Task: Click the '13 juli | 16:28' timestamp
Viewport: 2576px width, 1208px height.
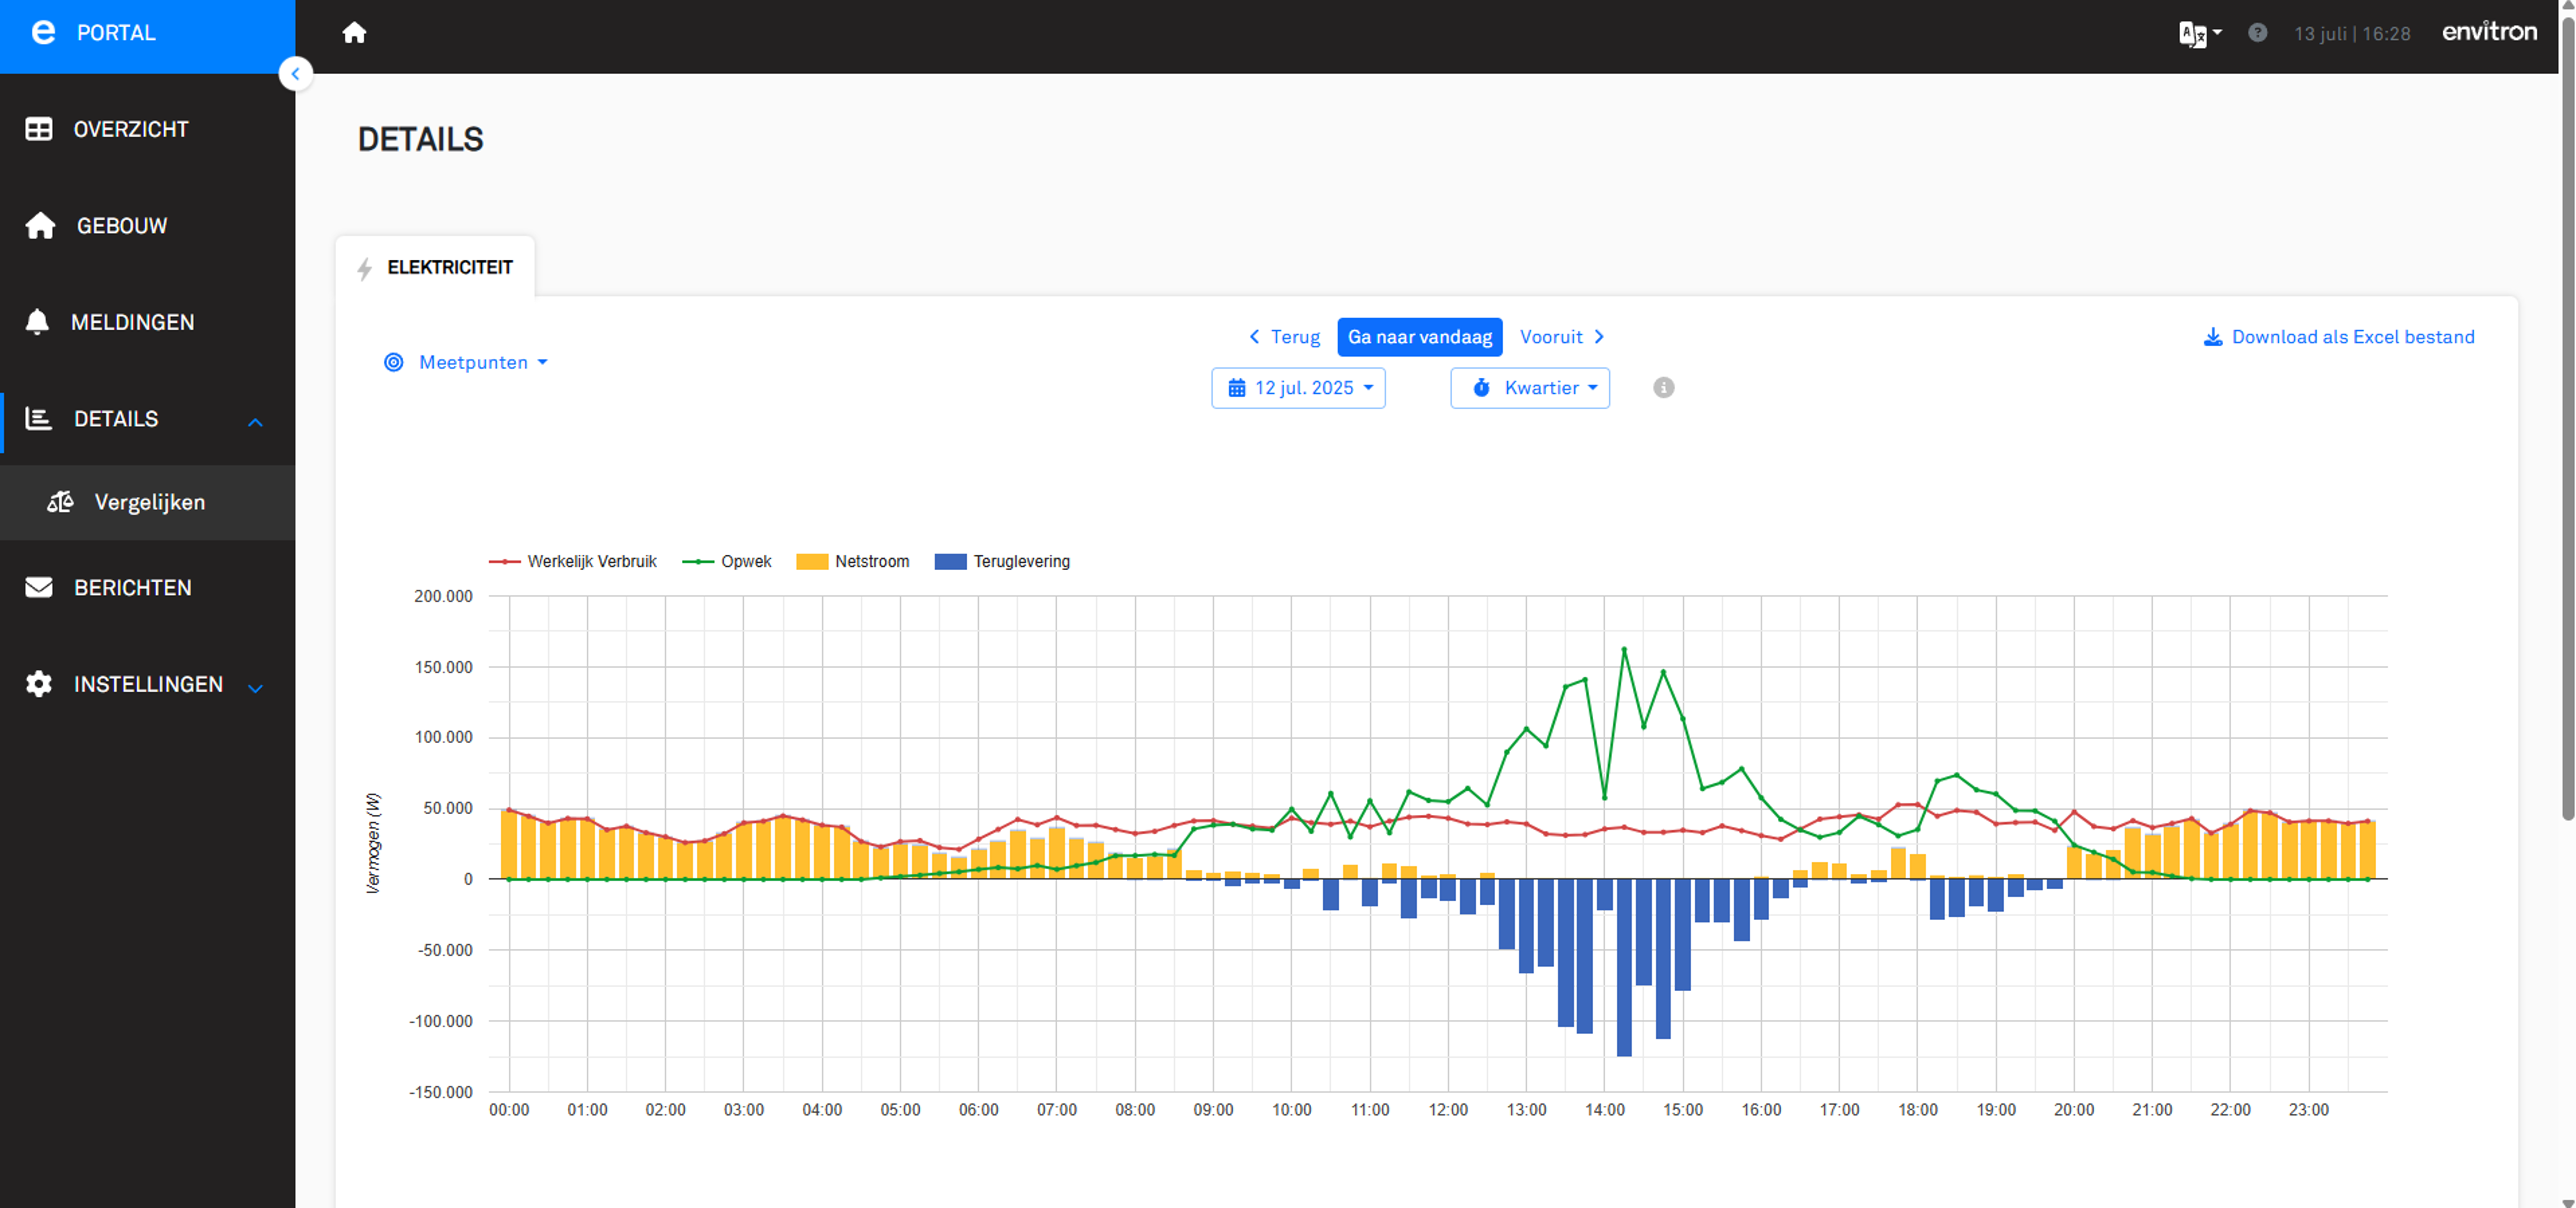Action: 2352,34
